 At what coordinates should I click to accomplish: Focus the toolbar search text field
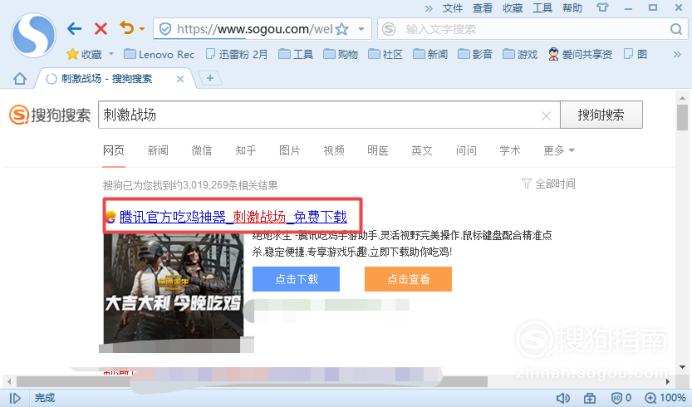(534, 29)
